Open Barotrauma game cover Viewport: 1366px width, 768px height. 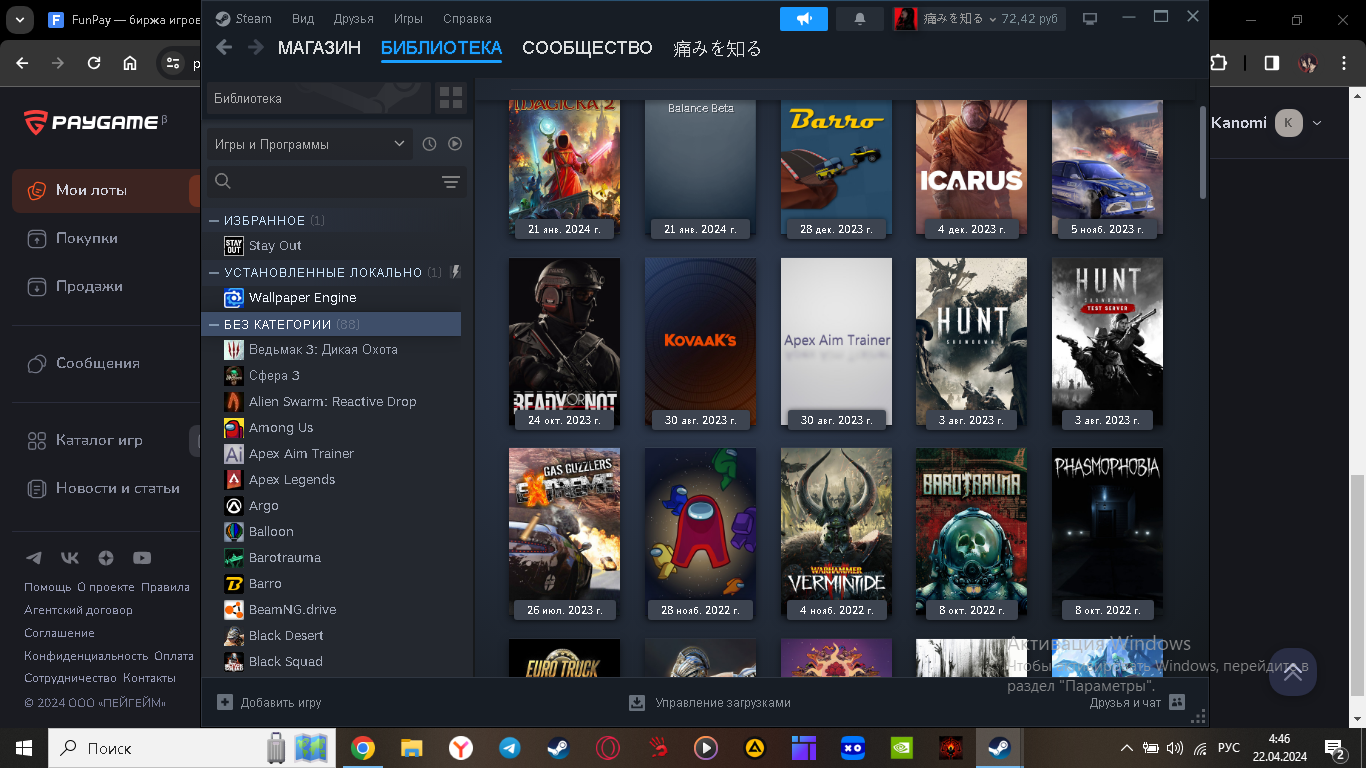tap(971, 531)
